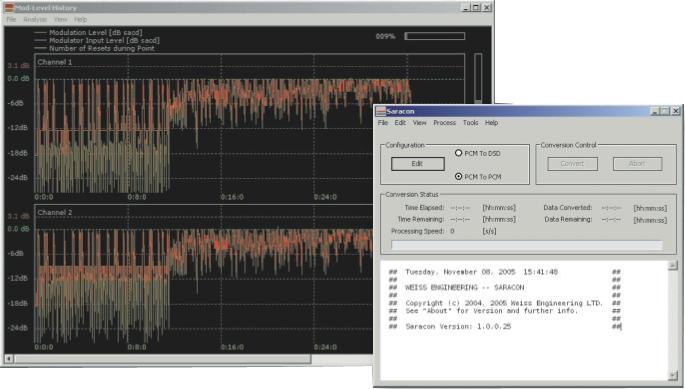Click the 009% progress percentage text
The height and width of the screenshot is (389, 685).
(385, 36)
